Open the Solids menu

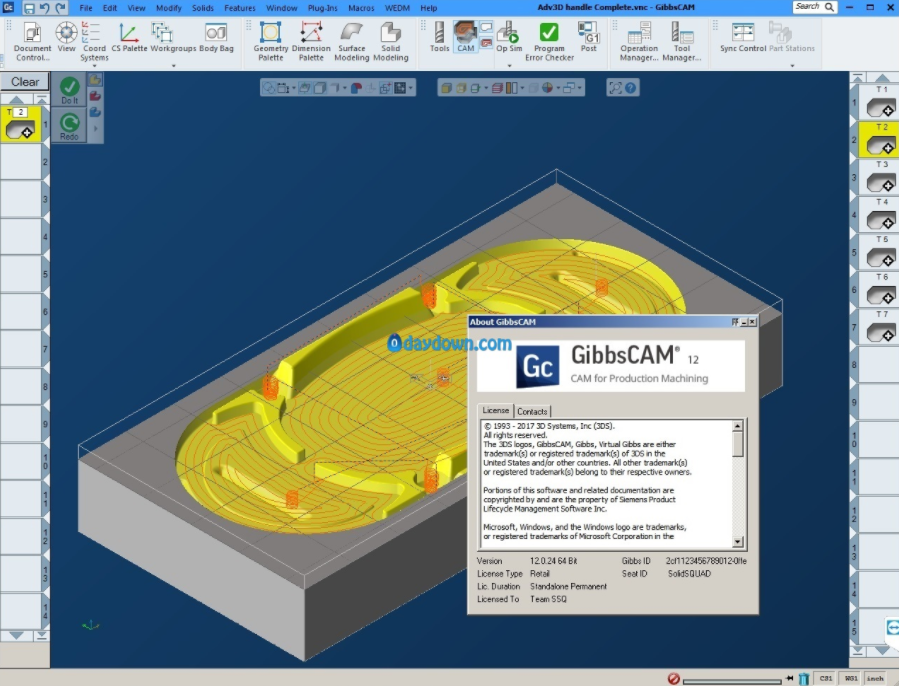pyautogui.click(x=203, y=8)
